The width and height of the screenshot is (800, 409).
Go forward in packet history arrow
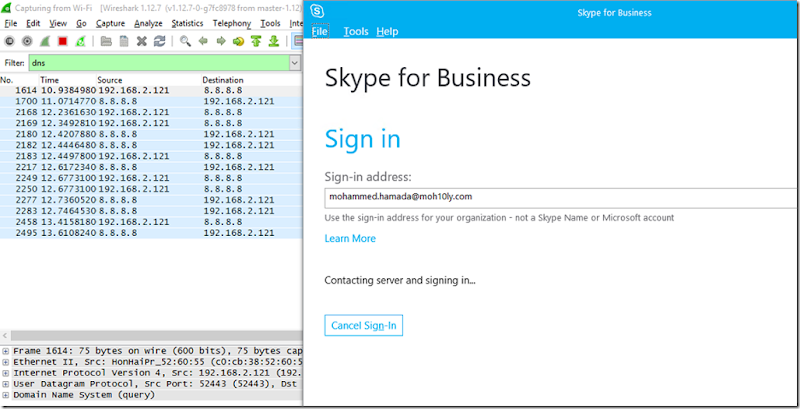pyautogui.click(x=221, y=41)
